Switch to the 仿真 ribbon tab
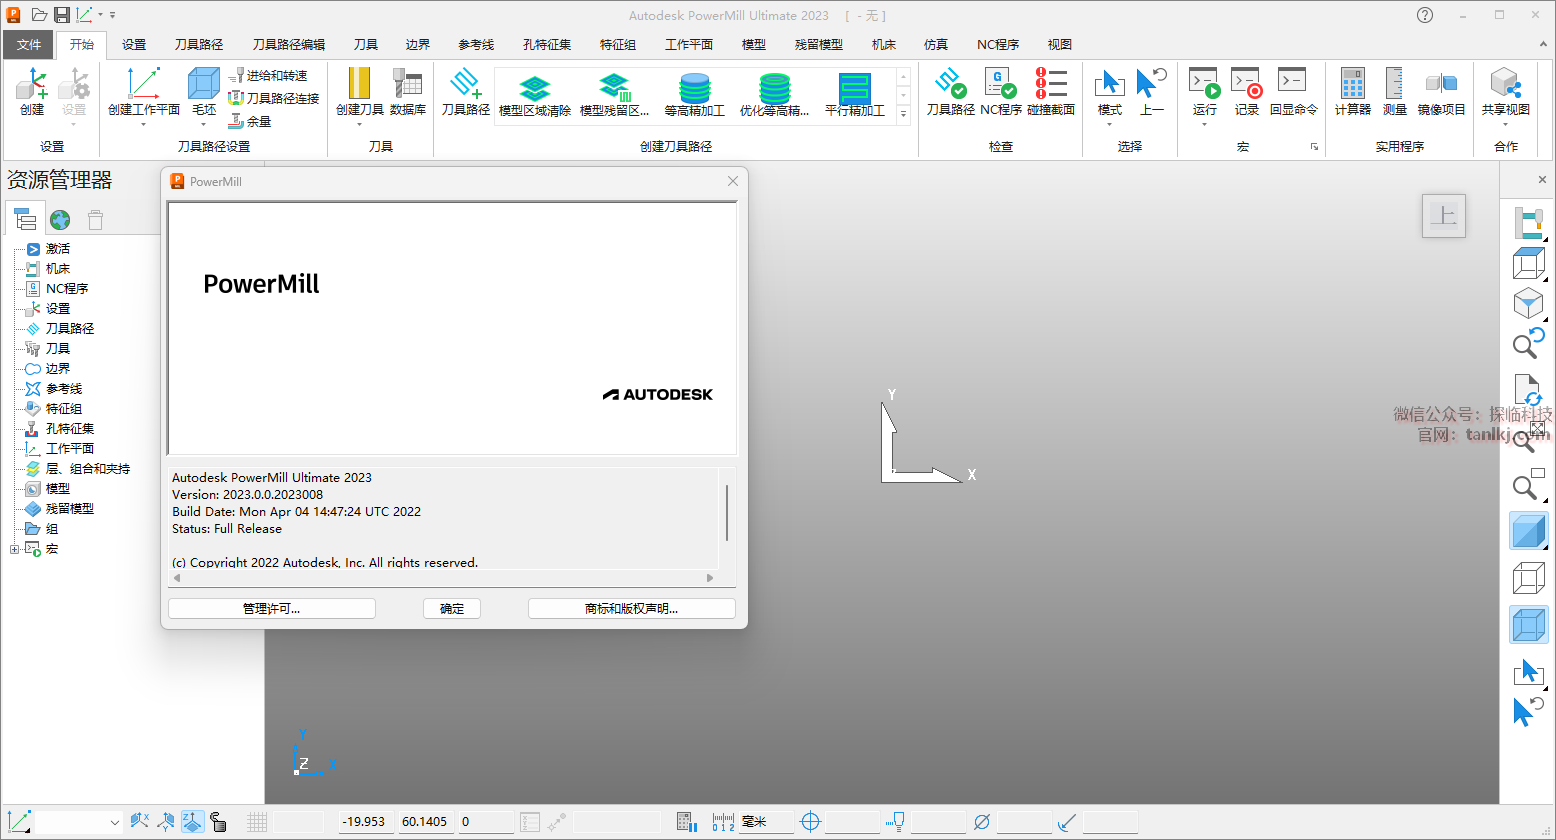1556x840 pixels. [936, 44]
